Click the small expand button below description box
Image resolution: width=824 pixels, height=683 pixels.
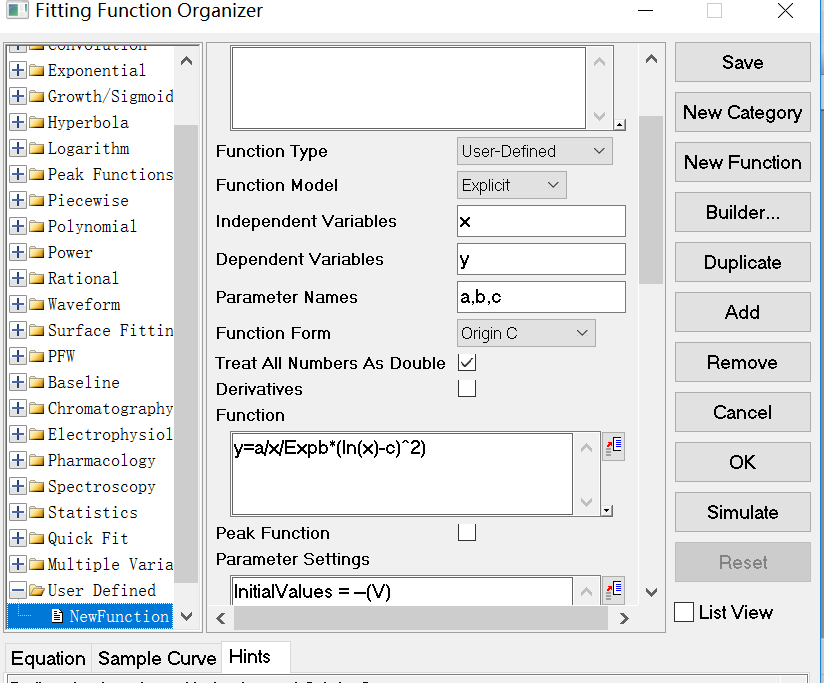(620, 125)
